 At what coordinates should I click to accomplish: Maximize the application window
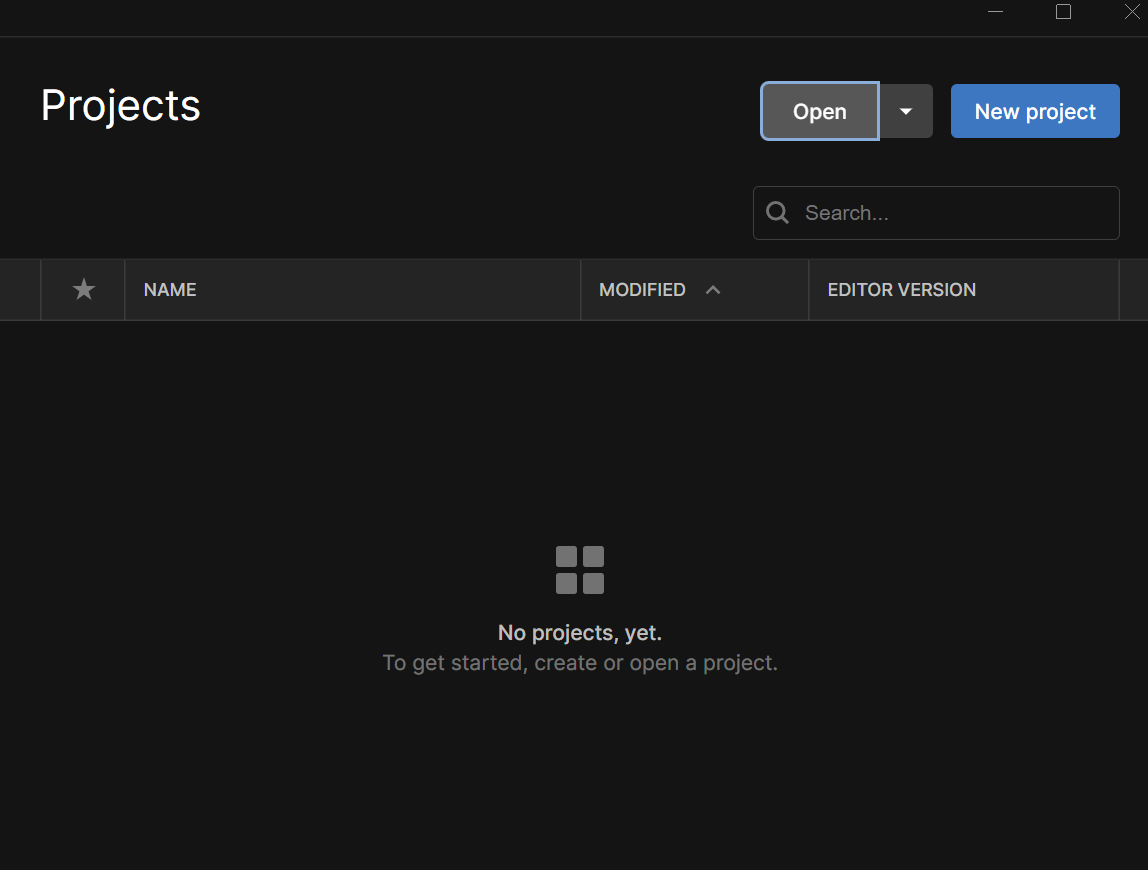[x=1063, y=11]
